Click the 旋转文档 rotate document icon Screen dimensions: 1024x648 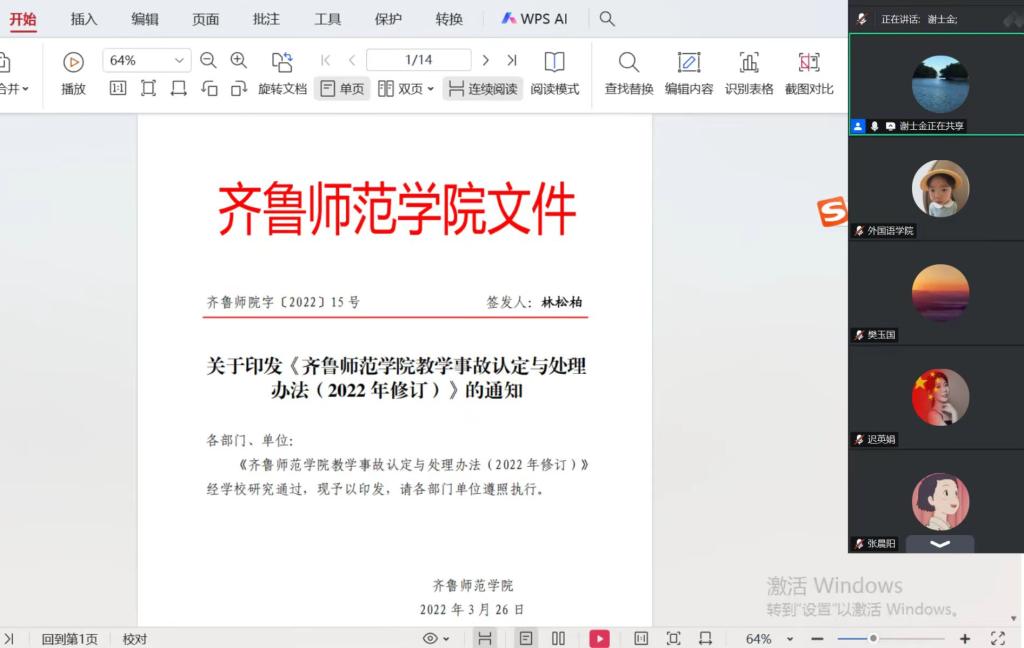click(x=282, y=62)
